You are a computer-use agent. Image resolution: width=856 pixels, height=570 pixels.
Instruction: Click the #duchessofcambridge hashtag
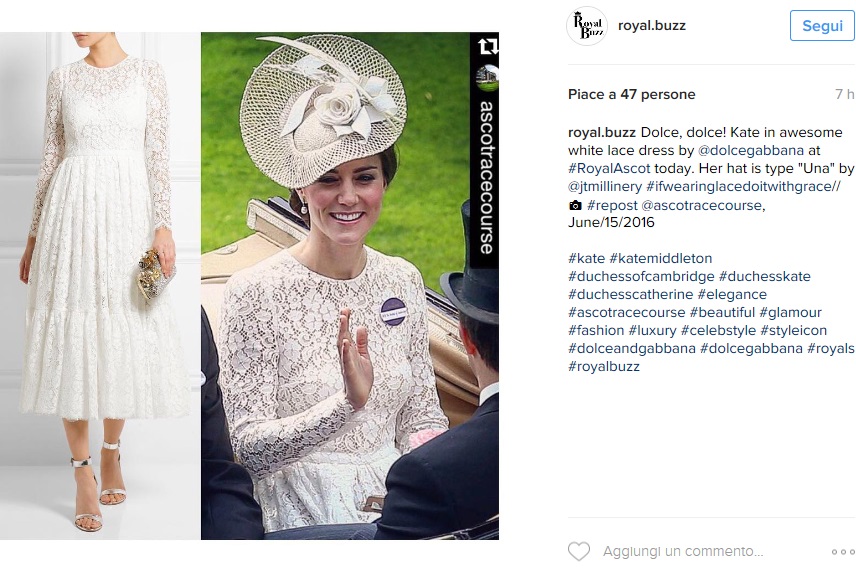pyautogui.click(x=641, y=276)
